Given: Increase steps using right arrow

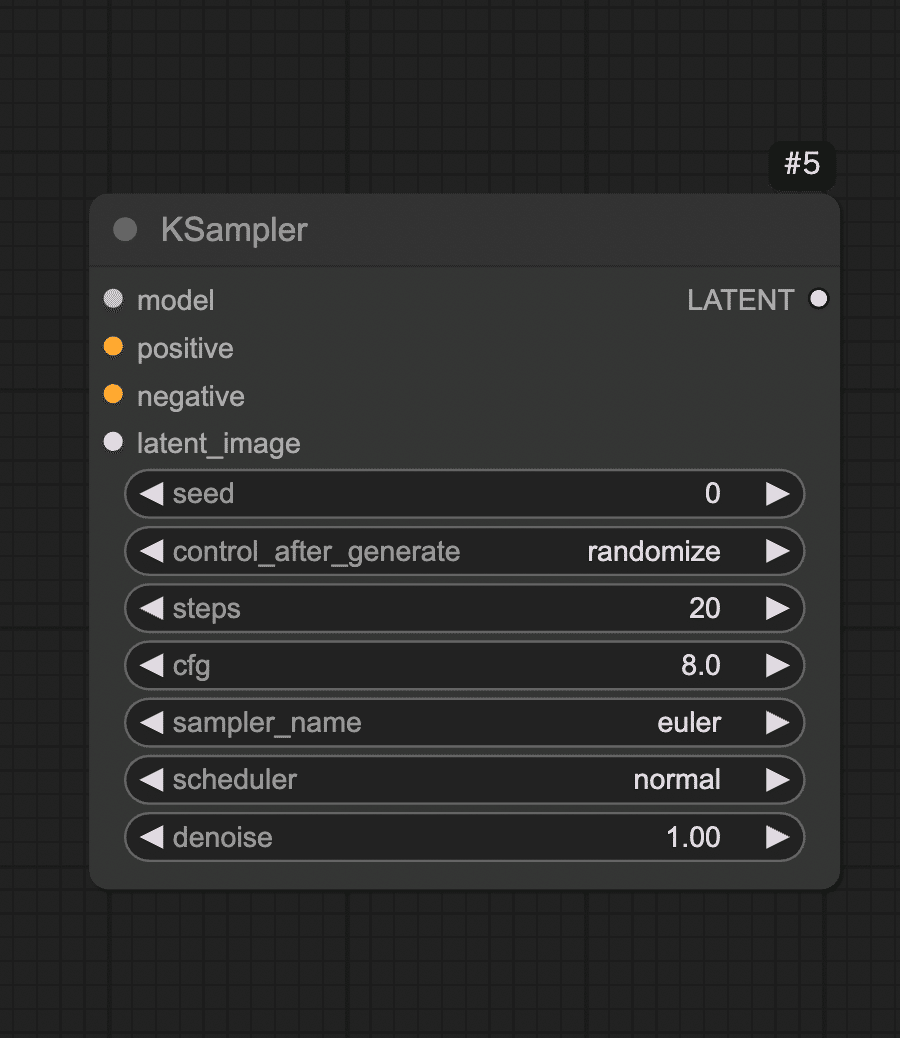Looking at the screenshot, I should click(x=778, y=608).
